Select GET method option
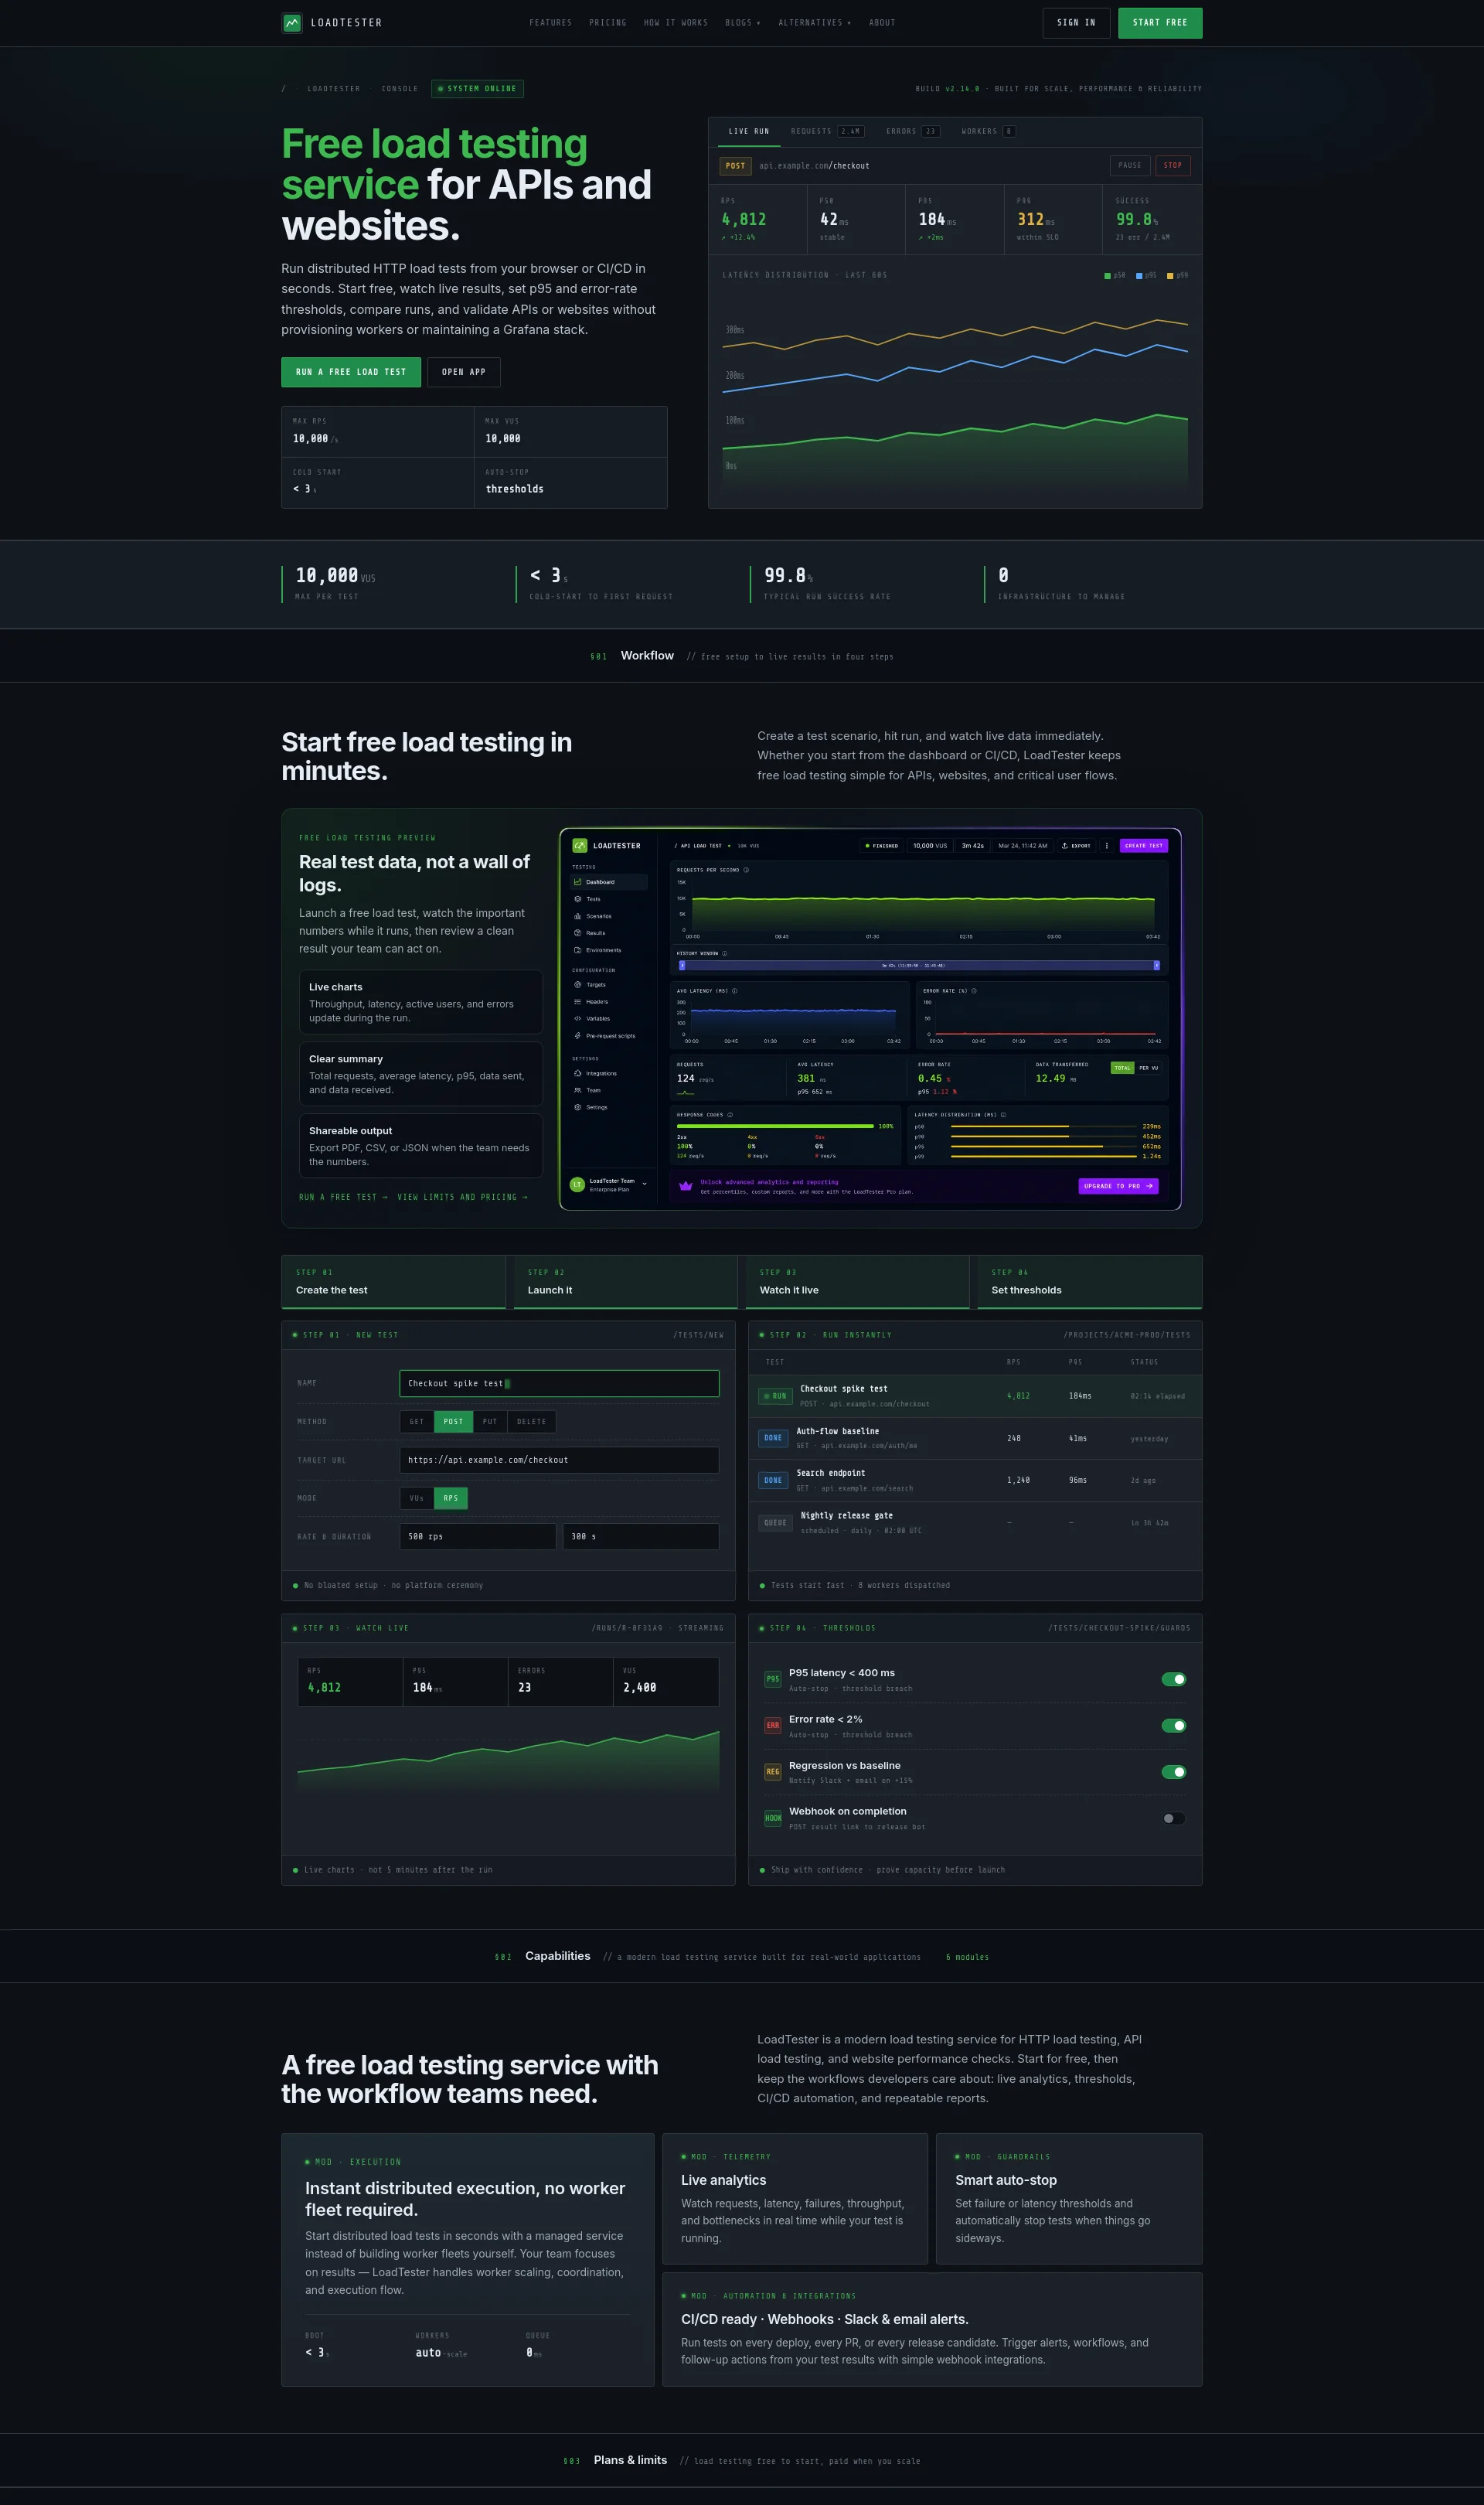Screen dimensions: 1484x2505 [x=417, y=1422]
